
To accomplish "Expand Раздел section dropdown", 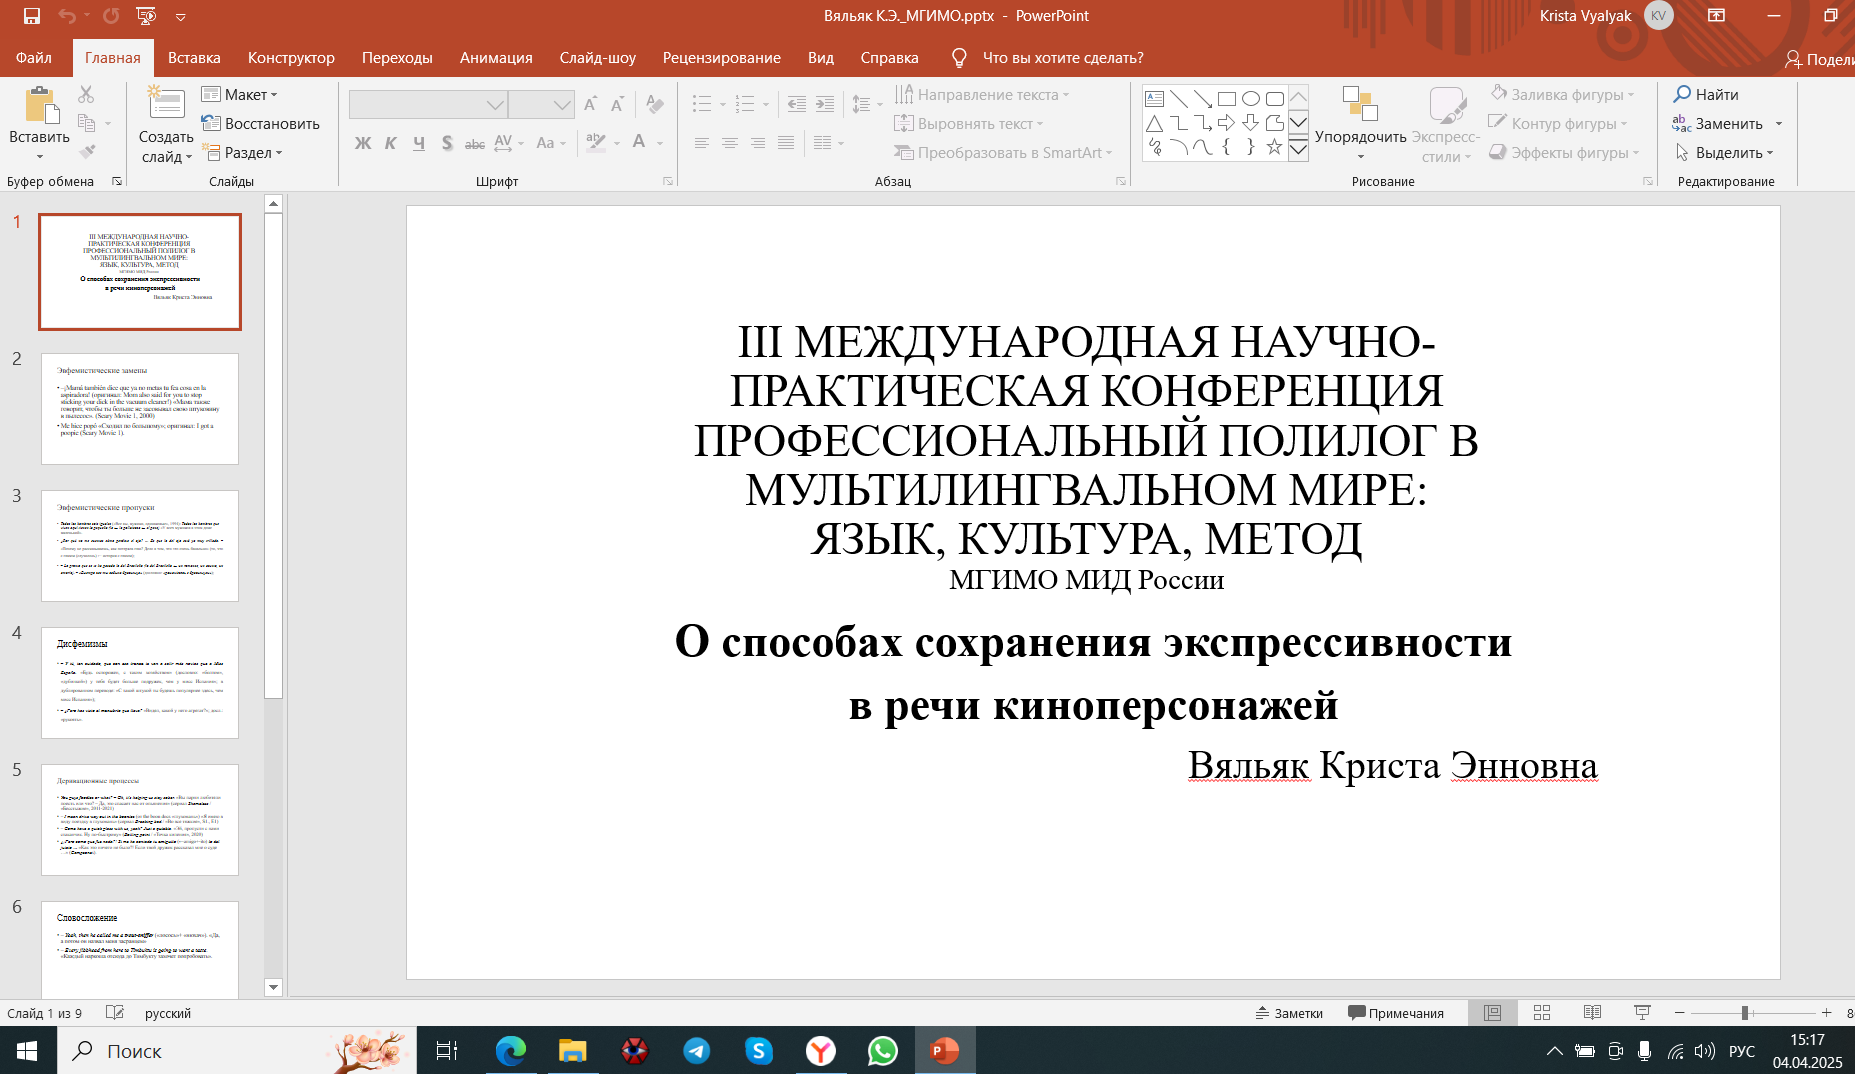I will pyautogui.click(x=243, y=152).
